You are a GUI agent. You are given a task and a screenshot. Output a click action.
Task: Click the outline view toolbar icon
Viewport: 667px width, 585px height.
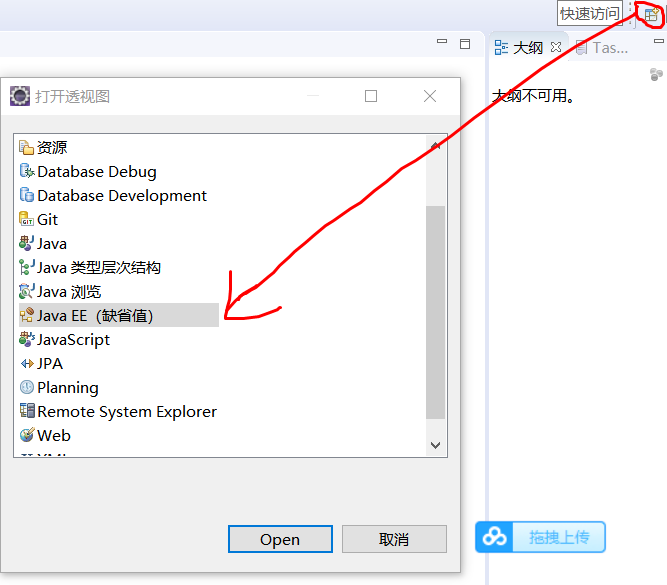656,74
